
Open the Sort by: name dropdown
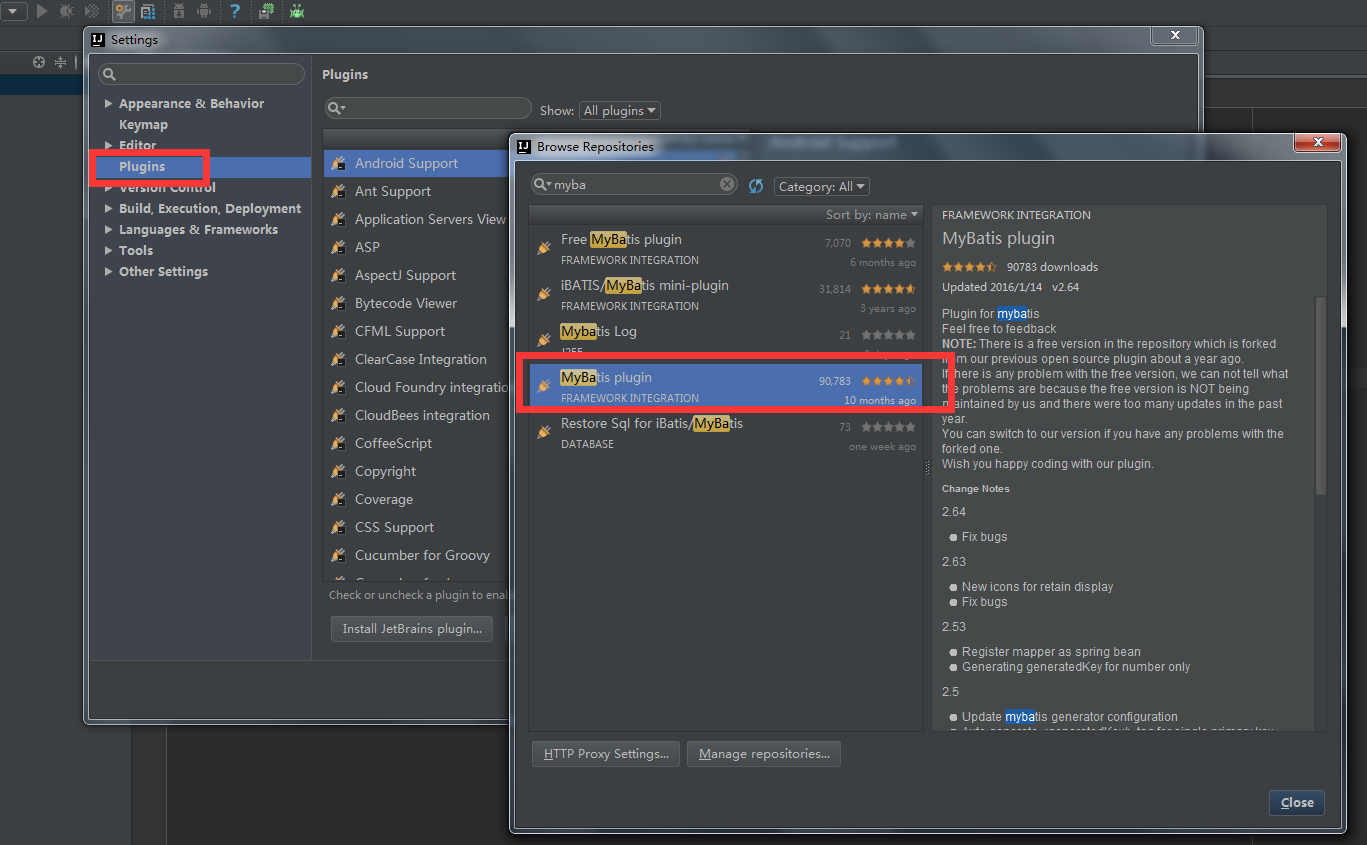[871, 215]
